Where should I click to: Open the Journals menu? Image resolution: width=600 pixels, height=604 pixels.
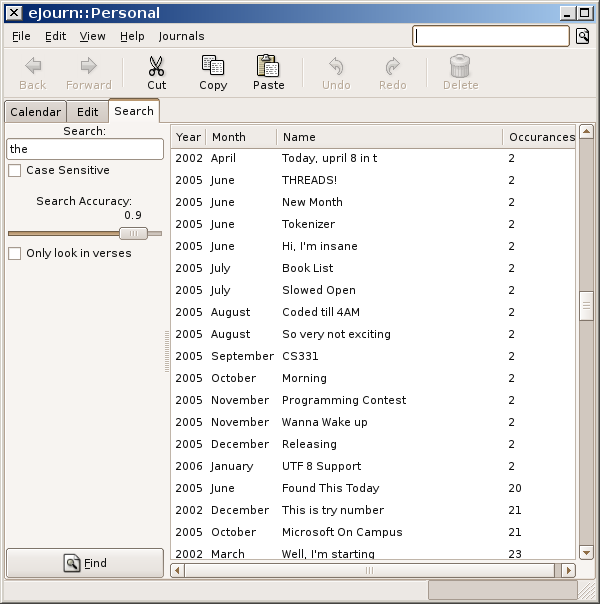tap(181, 36)
